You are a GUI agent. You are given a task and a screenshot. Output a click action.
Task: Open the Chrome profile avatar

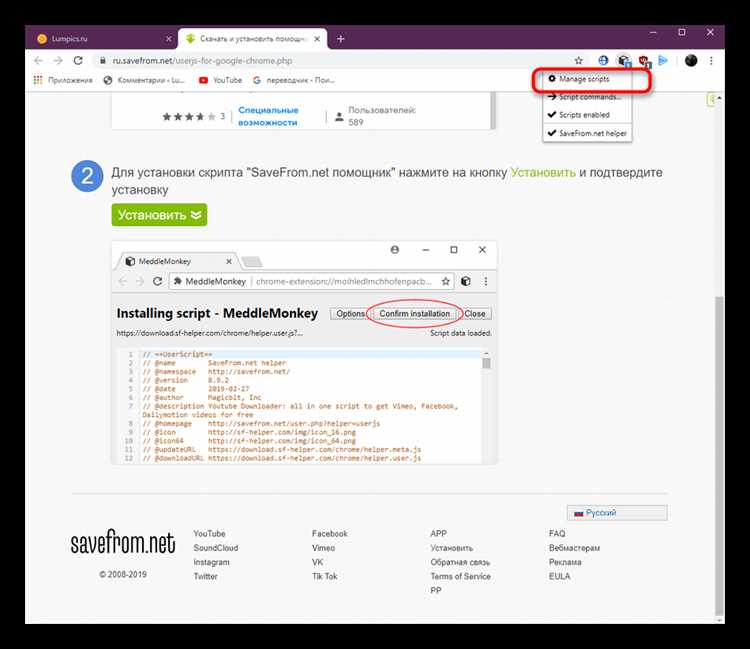pyautogui.click(x=691, y=61)
